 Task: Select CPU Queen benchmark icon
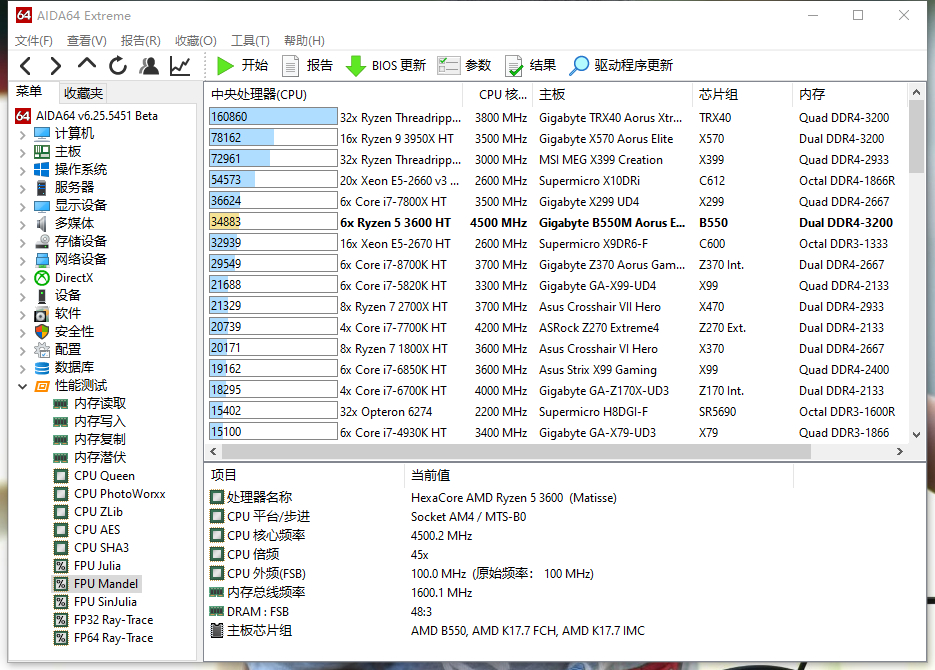coord(61,476)
